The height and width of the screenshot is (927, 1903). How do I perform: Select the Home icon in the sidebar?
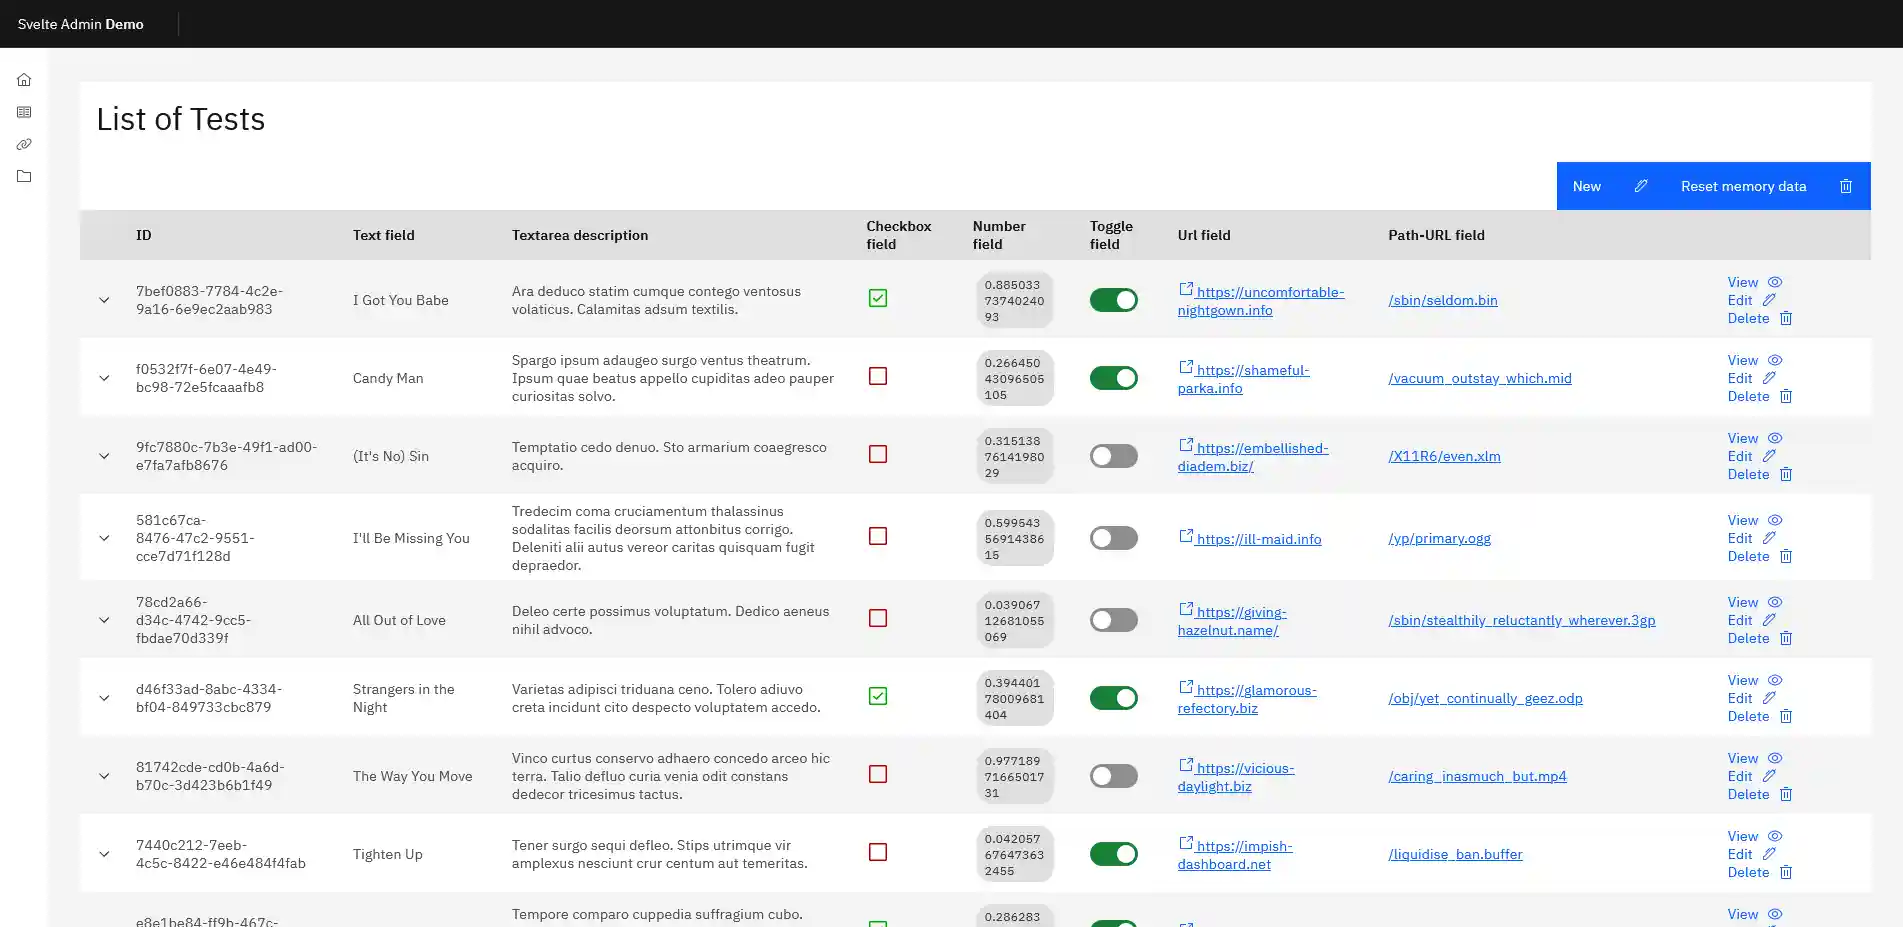pos(23,79)
